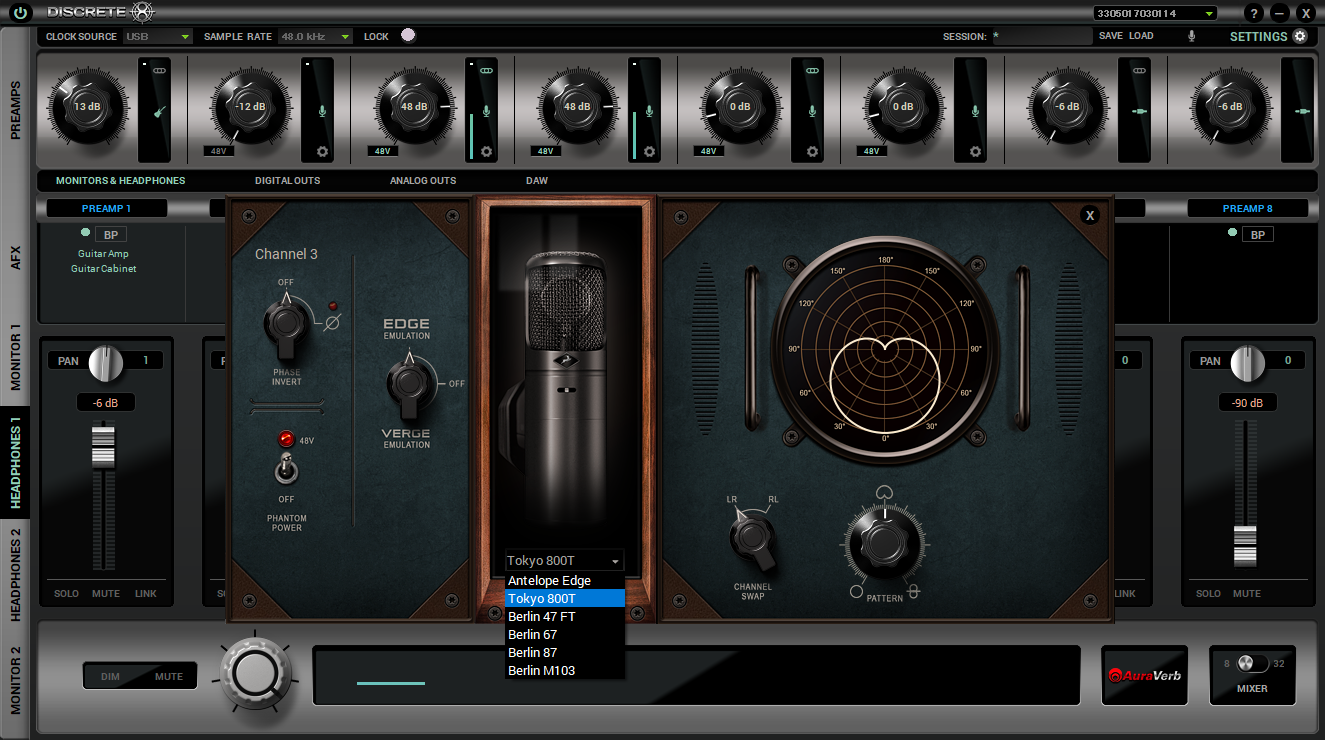
Task: Collapse the Tokyo 800T mic model dropdown
Action: pos(565,560)
